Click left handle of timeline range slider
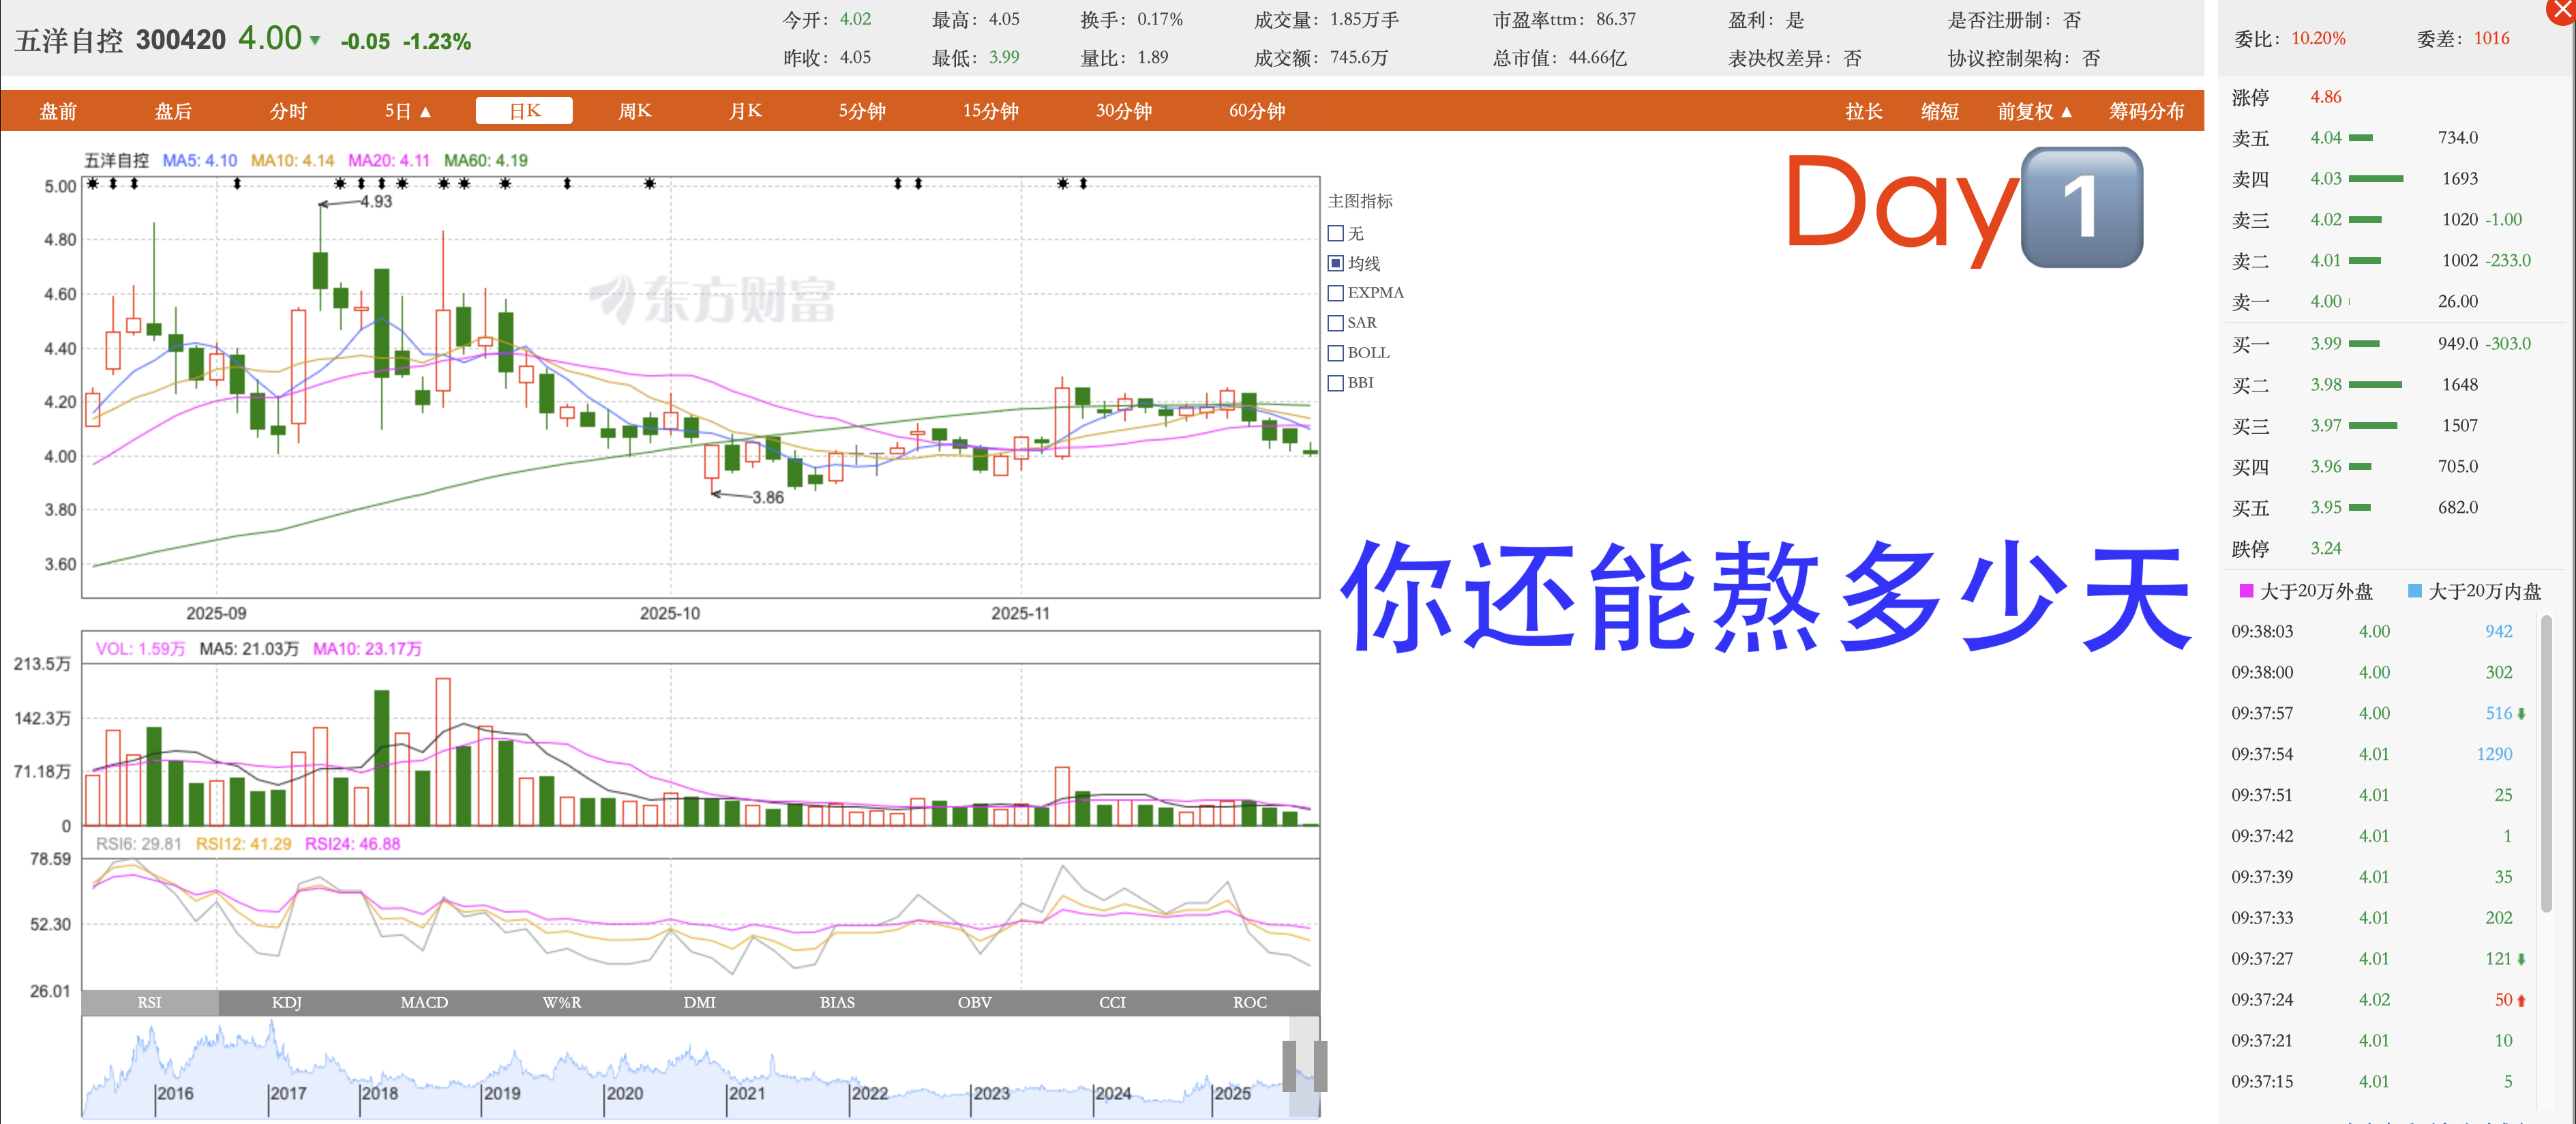2576x1124 pixels. 1289,1066
